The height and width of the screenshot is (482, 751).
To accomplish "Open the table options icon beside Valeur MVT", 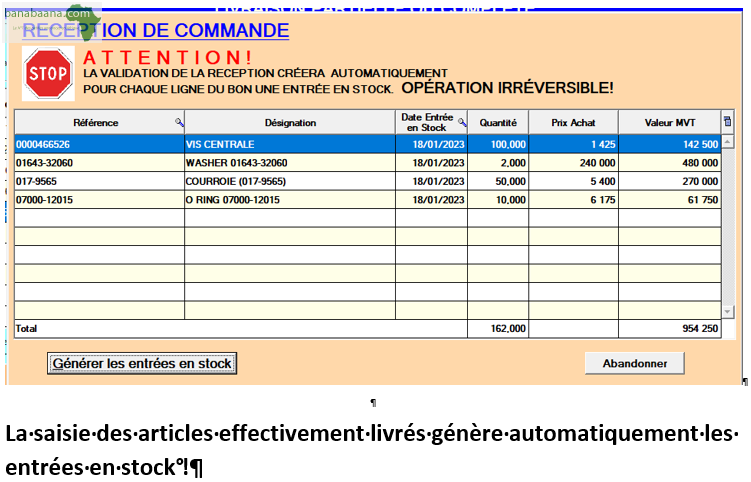I will pos(728,122).
